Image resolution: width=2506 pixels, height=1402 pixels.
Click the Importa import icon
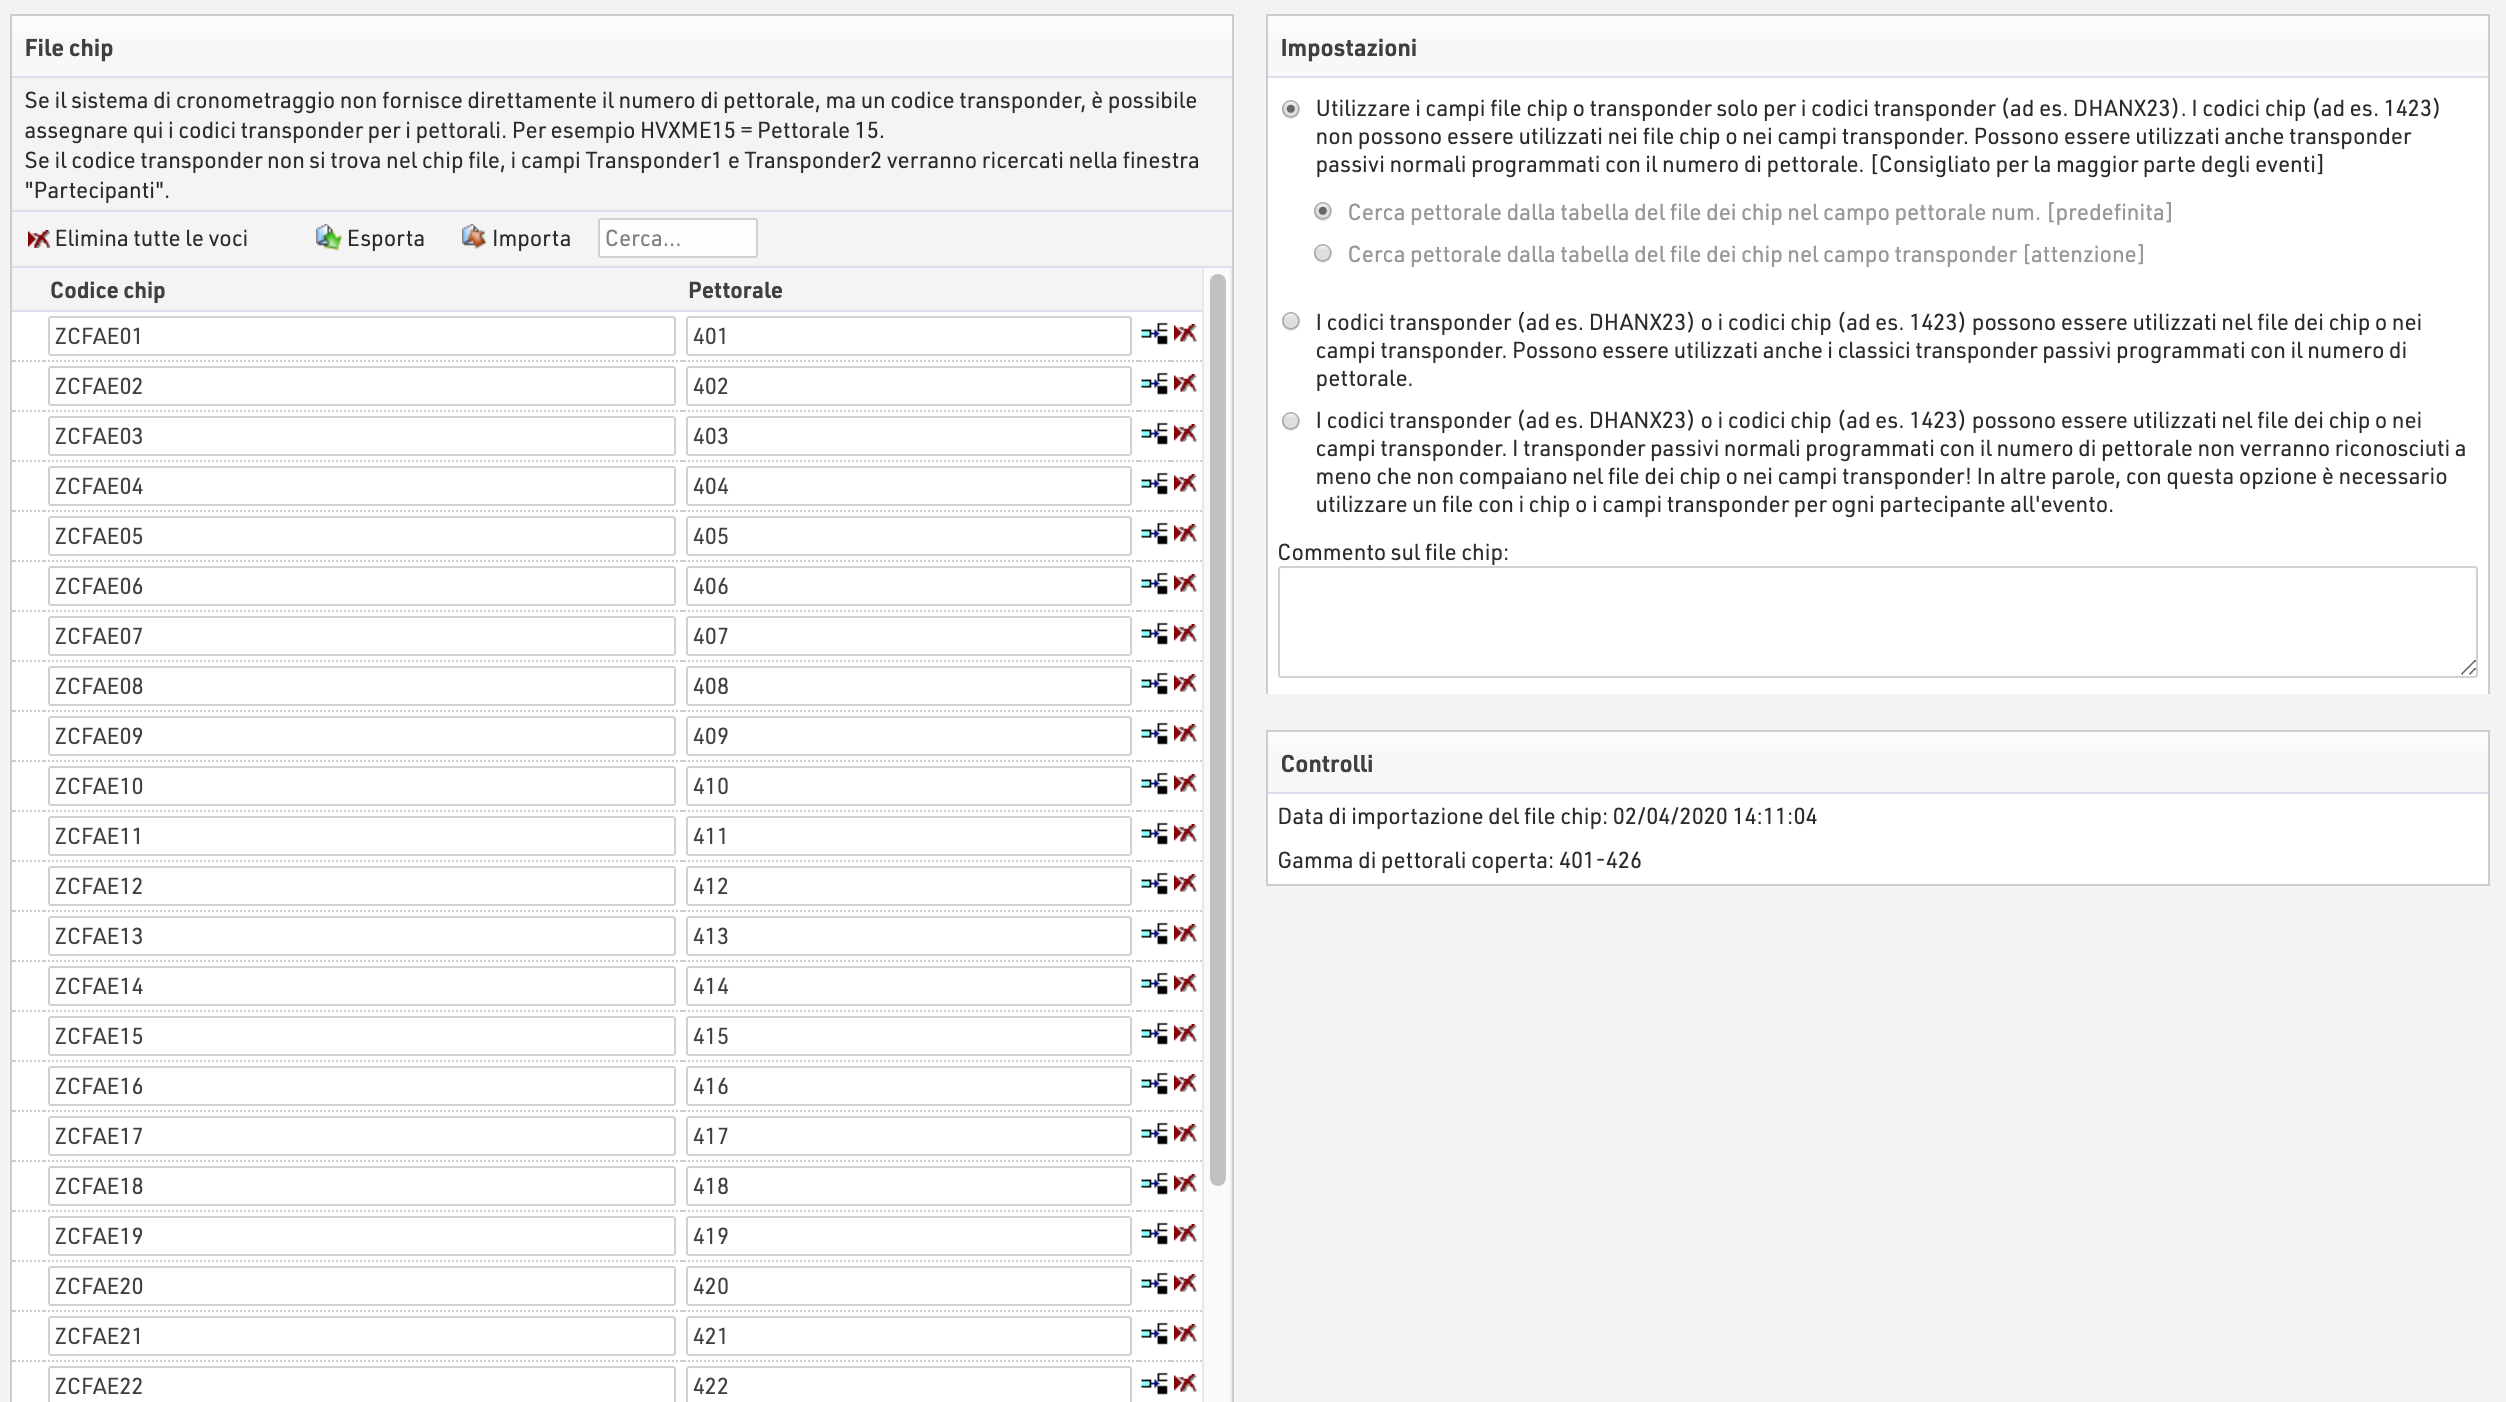tap(473, 238)
